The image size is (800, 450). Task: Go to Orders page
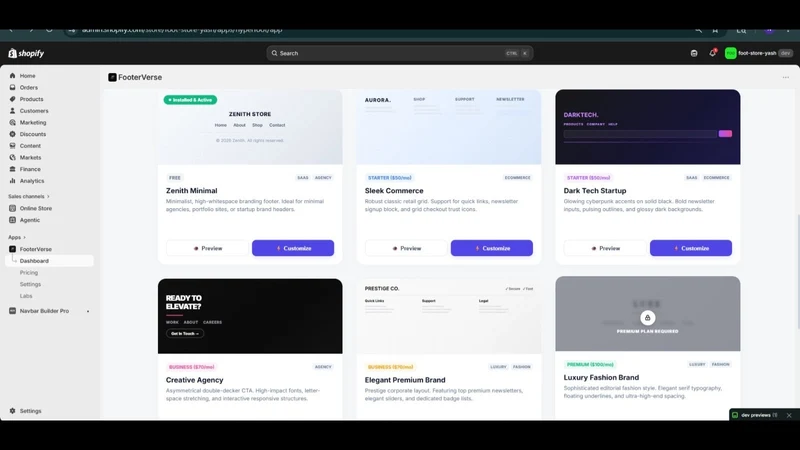pyautogui.click(x=29, y=87)
